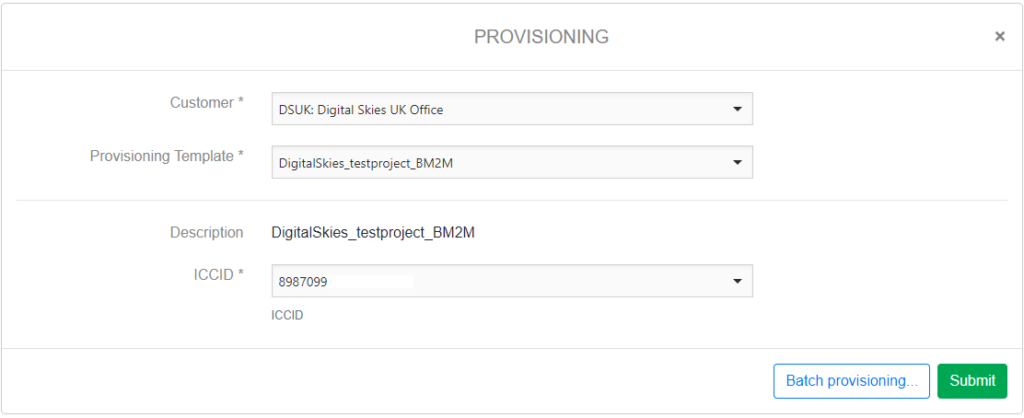This screenshot has width=1024, height=418.
Task: Click the 'Provisioning Template *' label
Action: 167,156
